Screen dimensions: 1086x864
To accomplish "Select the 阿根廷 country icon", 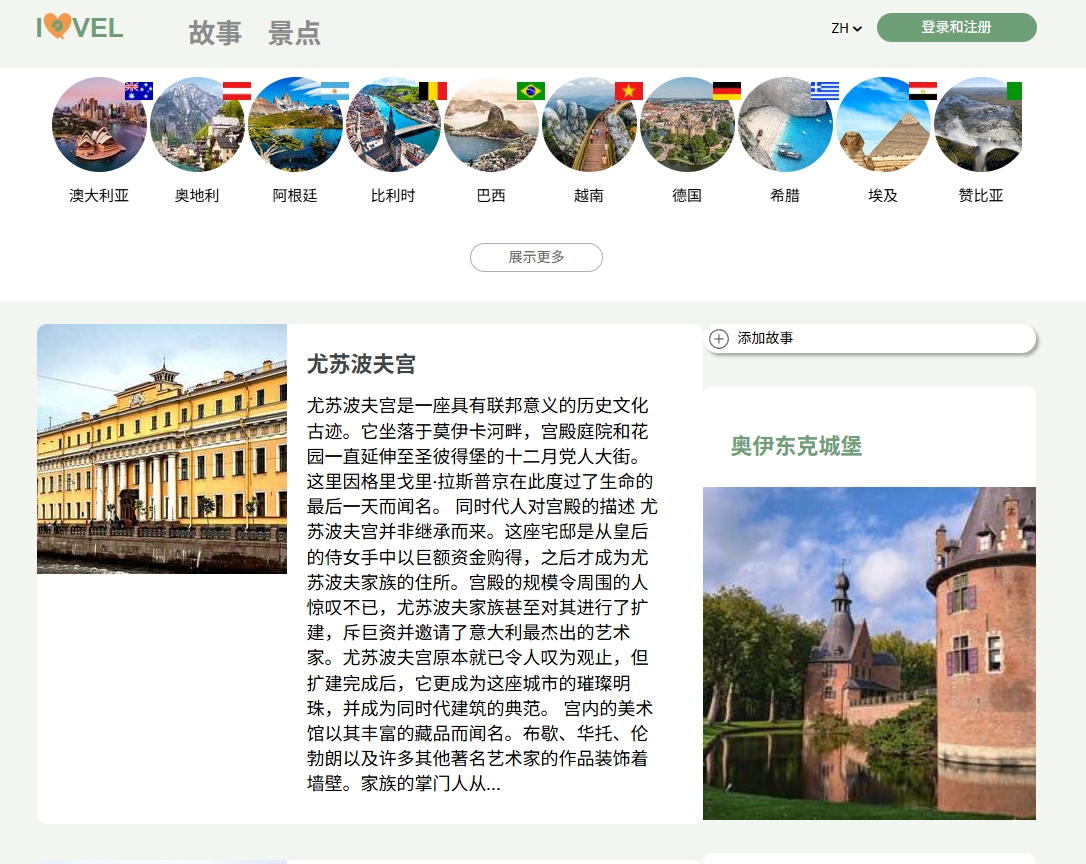I will pos(295,124).
